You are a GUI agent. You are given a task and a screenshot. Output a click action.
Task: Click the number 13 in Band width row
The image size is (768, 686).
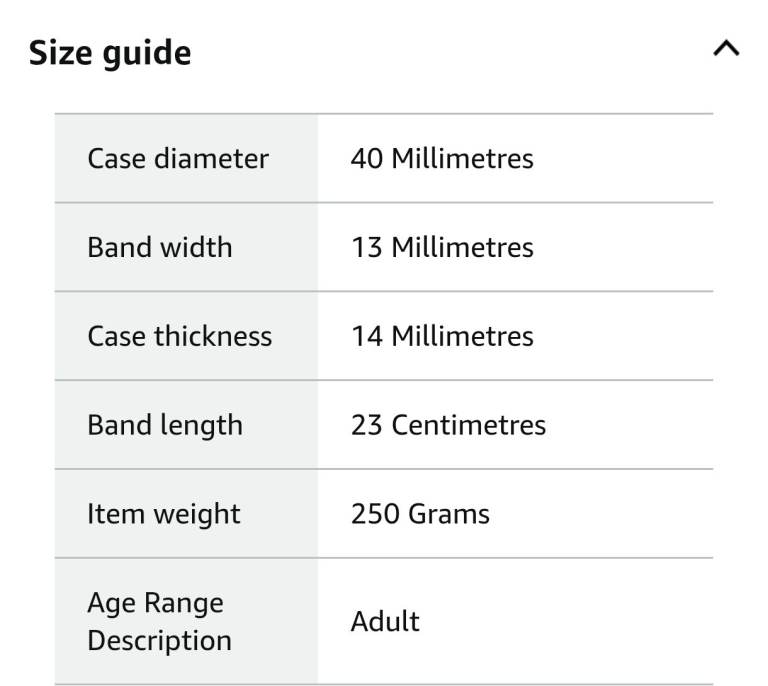click(366, 247)
